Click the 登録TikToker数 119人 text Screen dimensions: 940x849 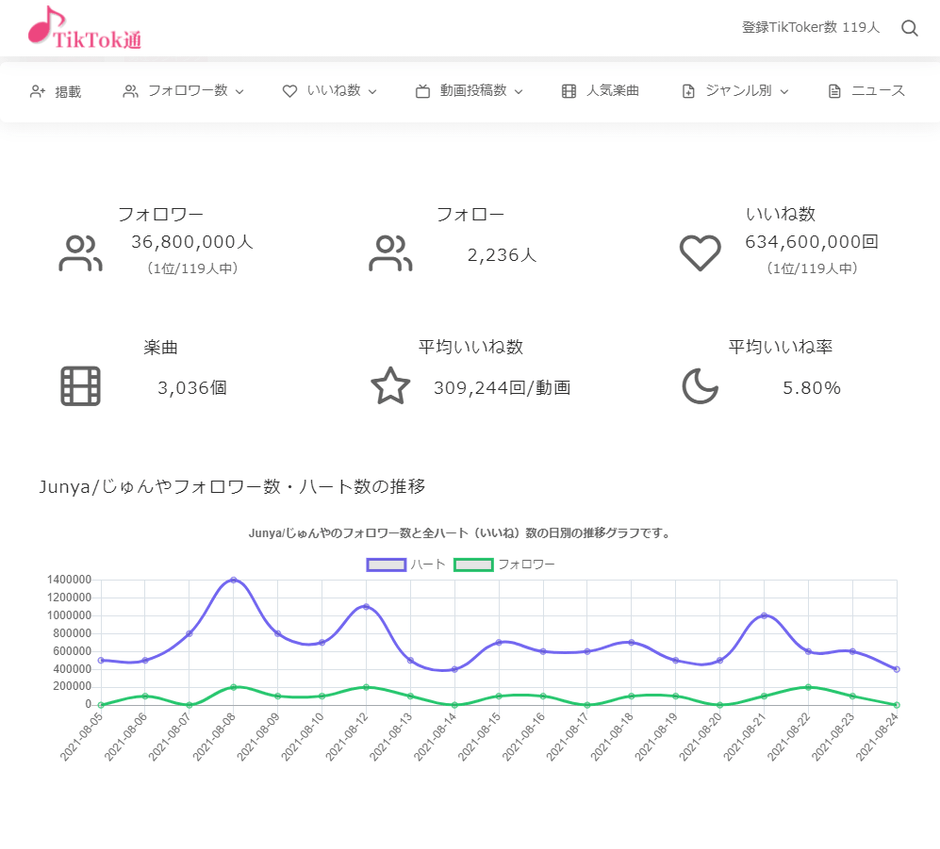click(x=810, y=27)
